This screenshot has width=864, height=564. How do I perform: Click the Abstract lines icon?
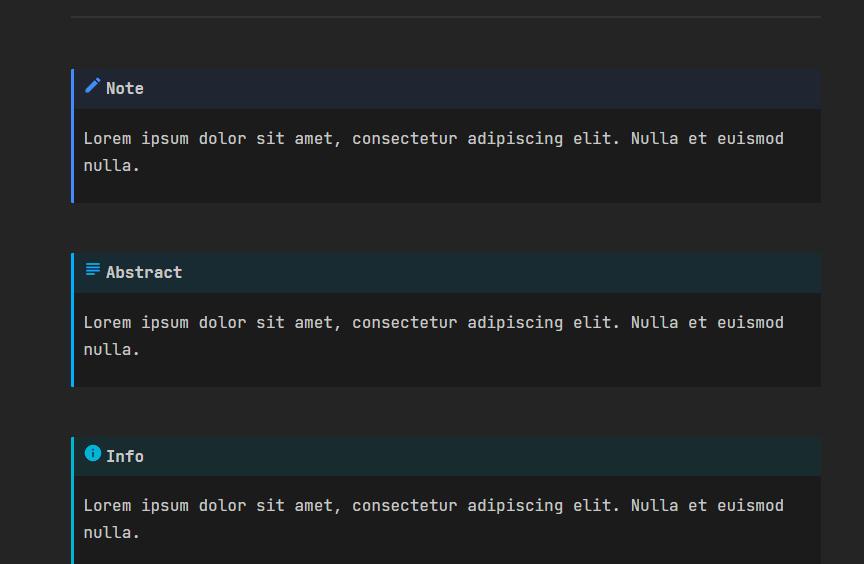point(93,270)
